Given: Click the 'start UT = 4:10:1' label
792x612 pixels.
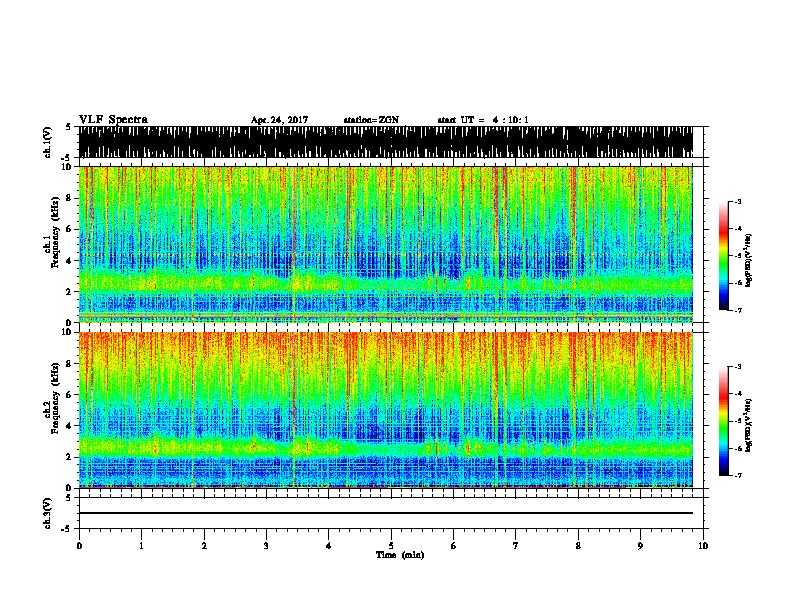Looking at the screenshot, I should point(483,120).
